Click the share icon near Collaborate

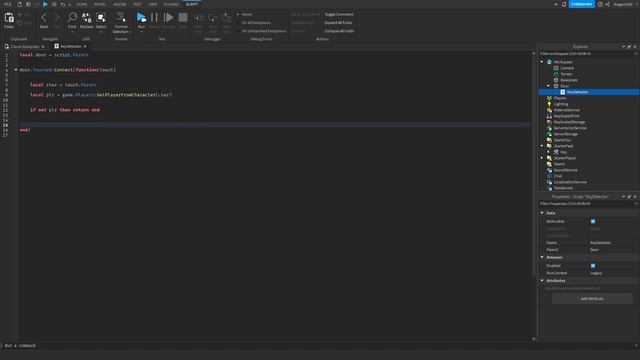coord(607,4)
